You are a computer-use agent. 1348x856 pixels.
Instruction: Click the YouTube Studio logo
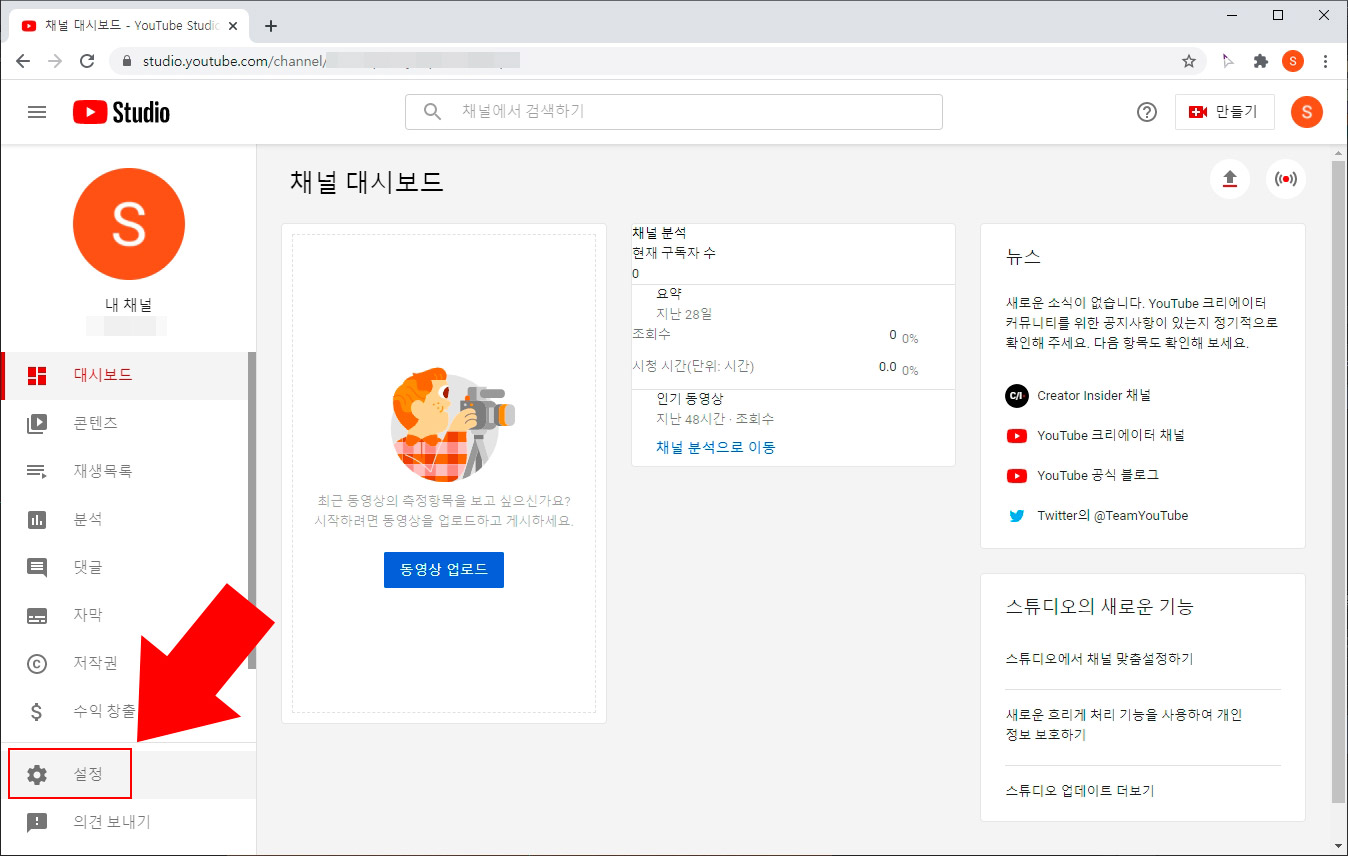[120, 112]
